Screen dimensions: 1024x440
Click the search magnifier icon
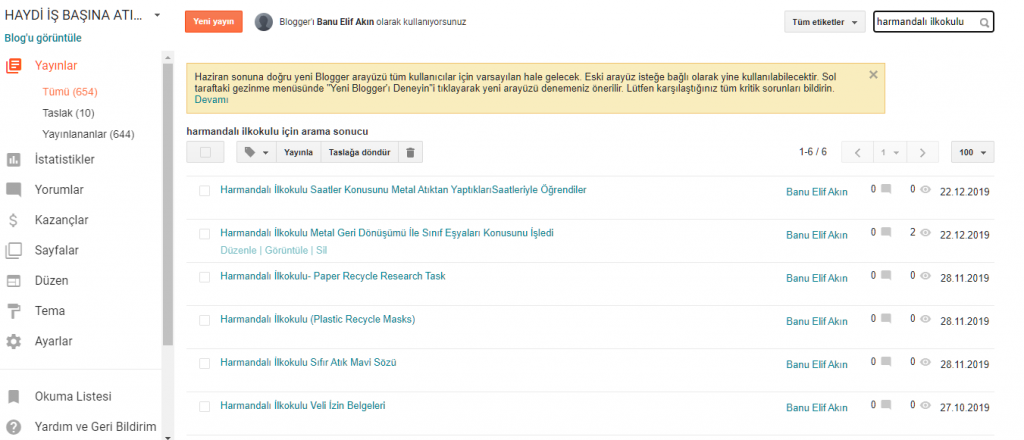984,22
